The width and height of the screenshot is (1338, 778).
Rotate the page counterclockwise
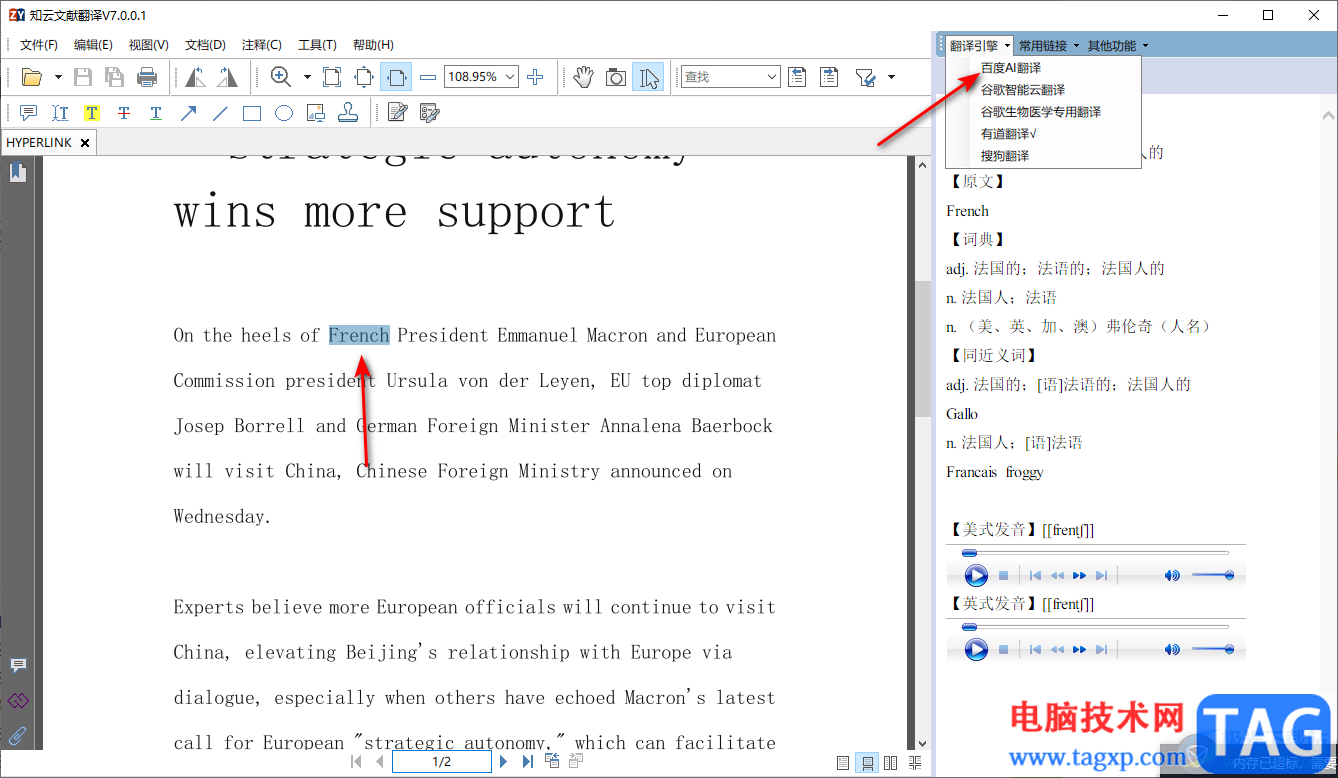pos(196,77)
